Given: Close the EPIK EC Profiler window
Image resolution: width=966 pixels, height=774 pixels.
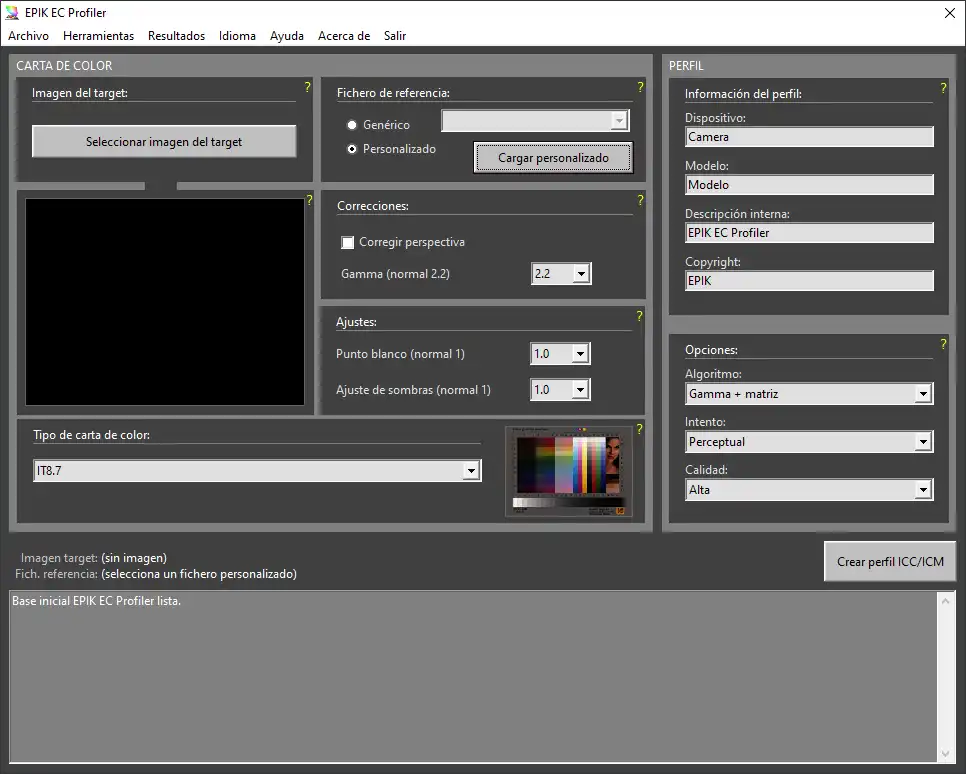Looking at the screenshot, I should [x=950, y=13].
